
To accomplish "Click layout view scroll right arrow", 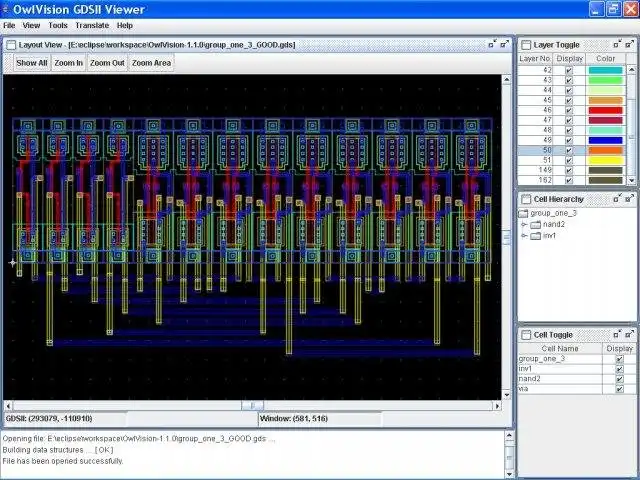I will click(497, 406).
